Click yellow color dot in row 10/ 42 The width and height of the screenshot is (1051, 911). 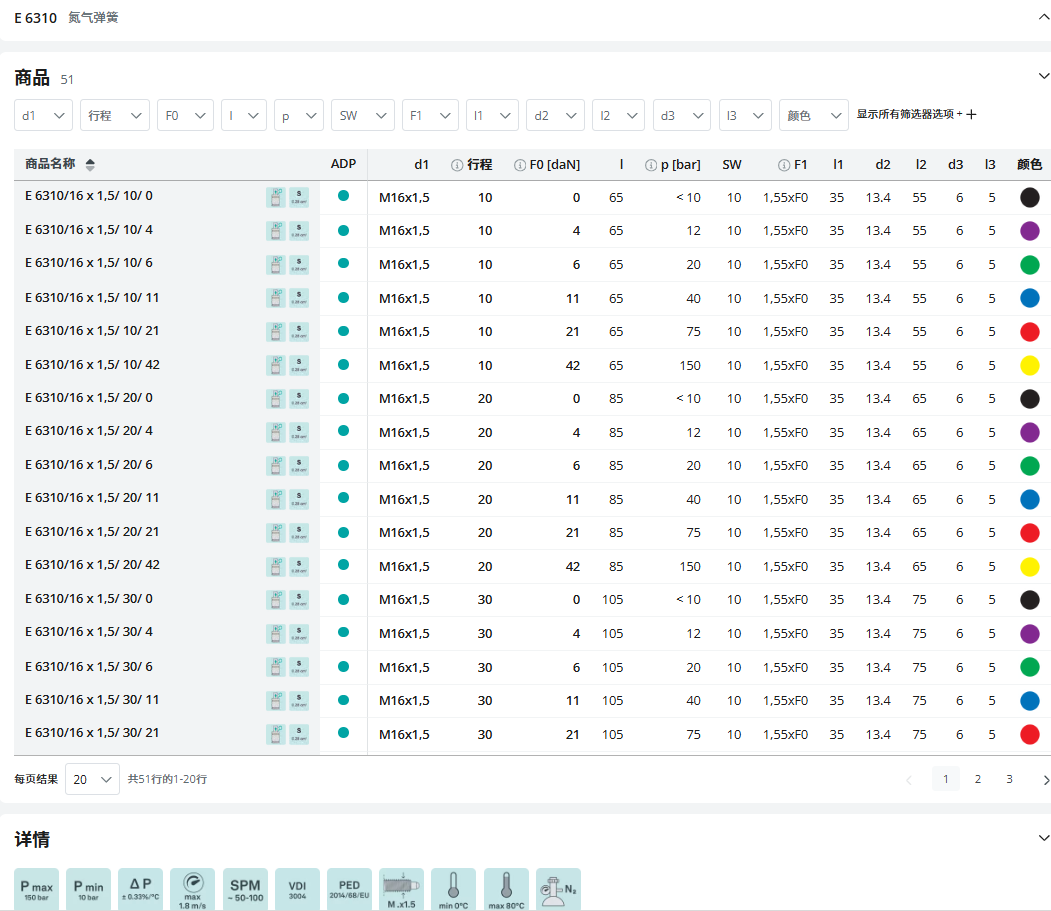click(1030, 365)
